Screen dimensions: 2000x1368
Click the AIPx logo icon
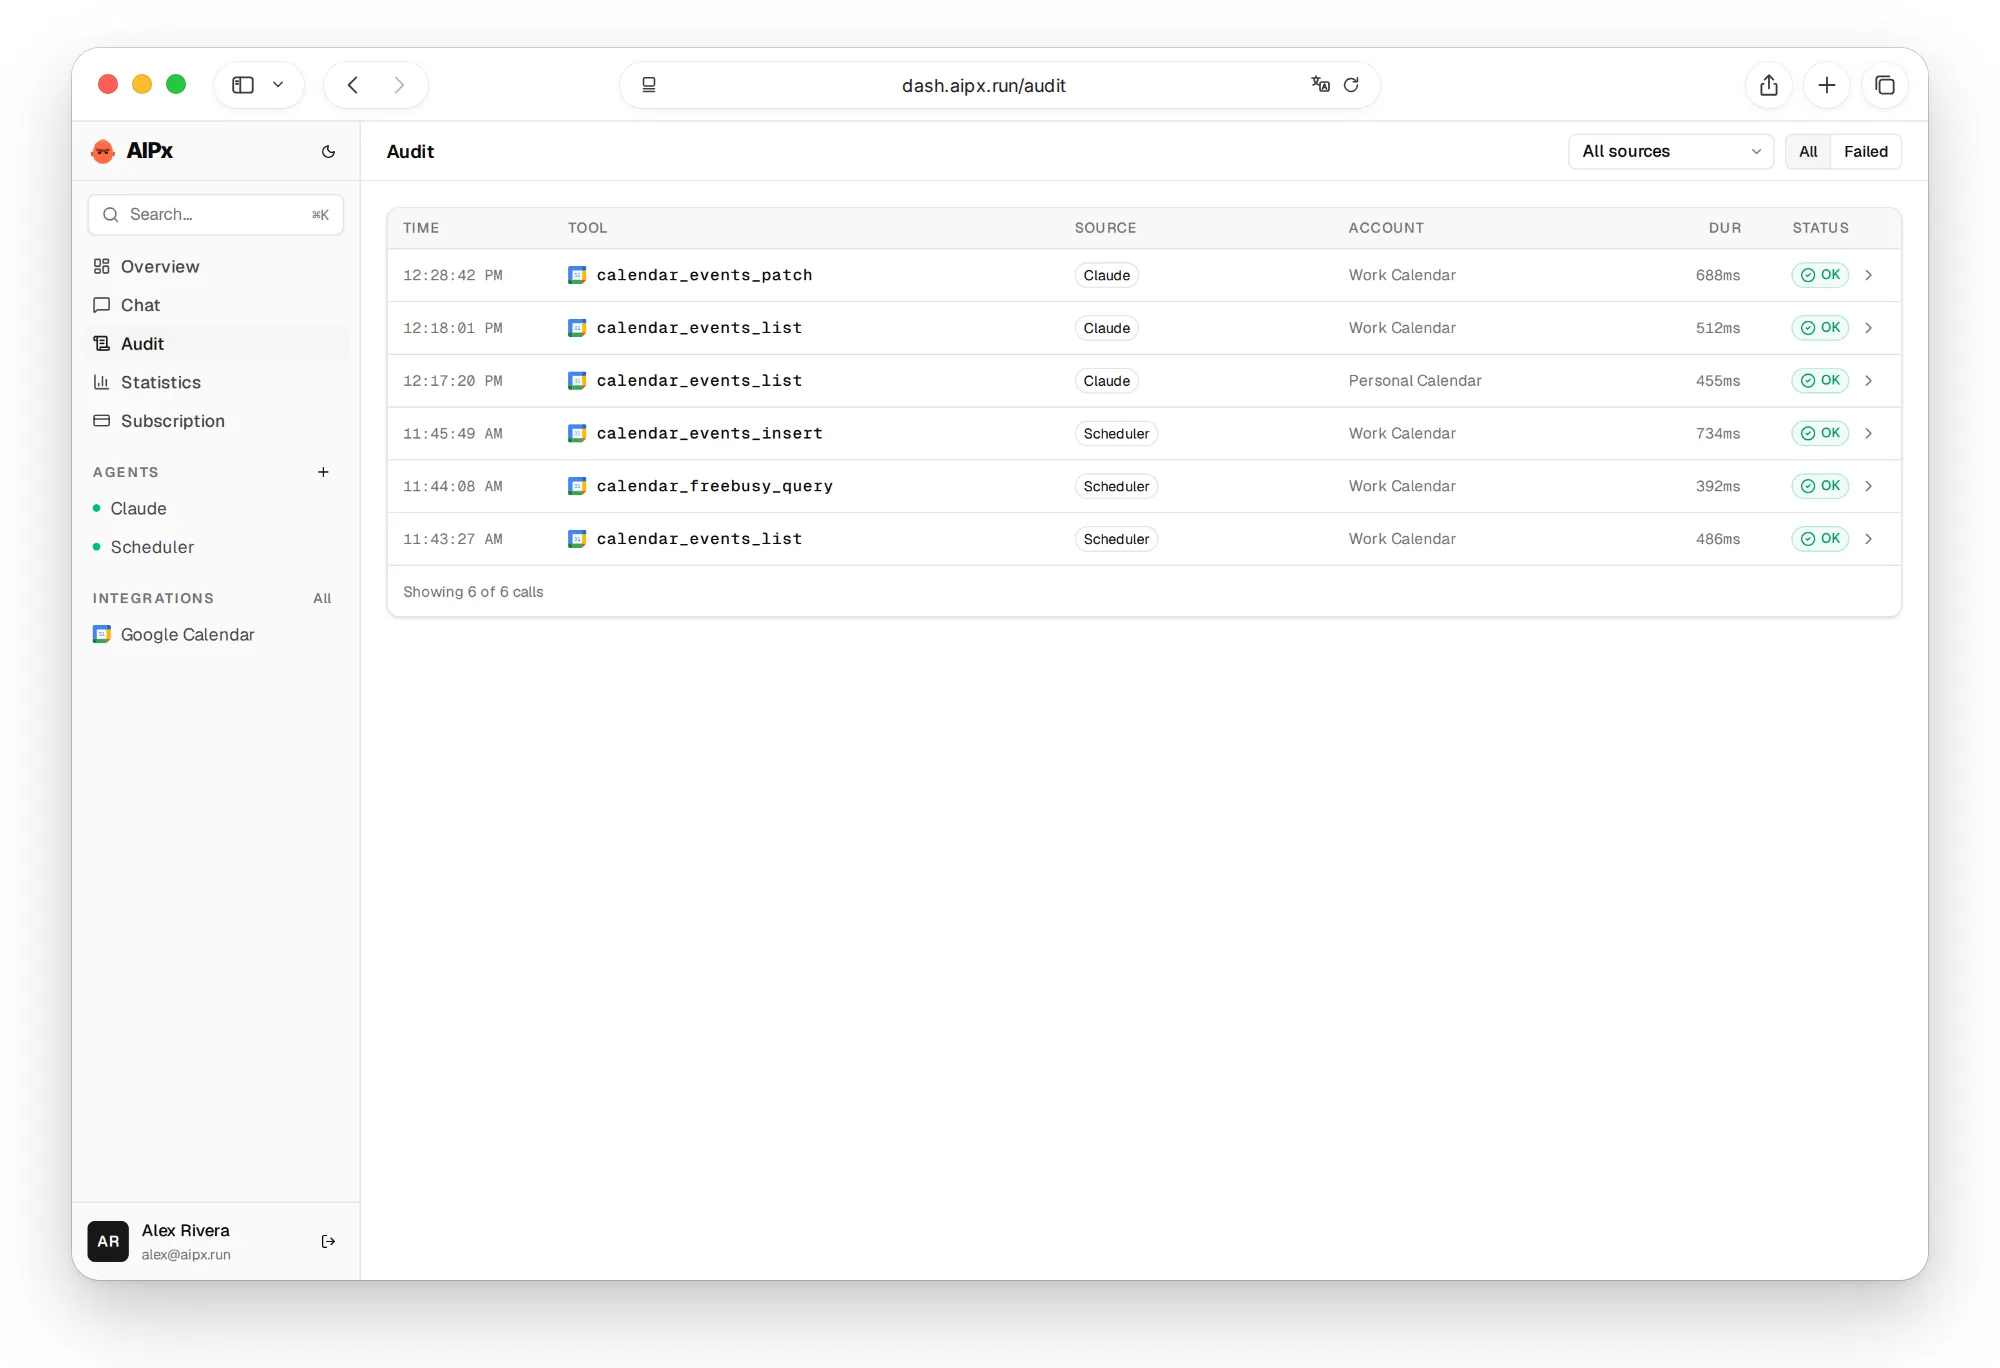coord(103,151)
